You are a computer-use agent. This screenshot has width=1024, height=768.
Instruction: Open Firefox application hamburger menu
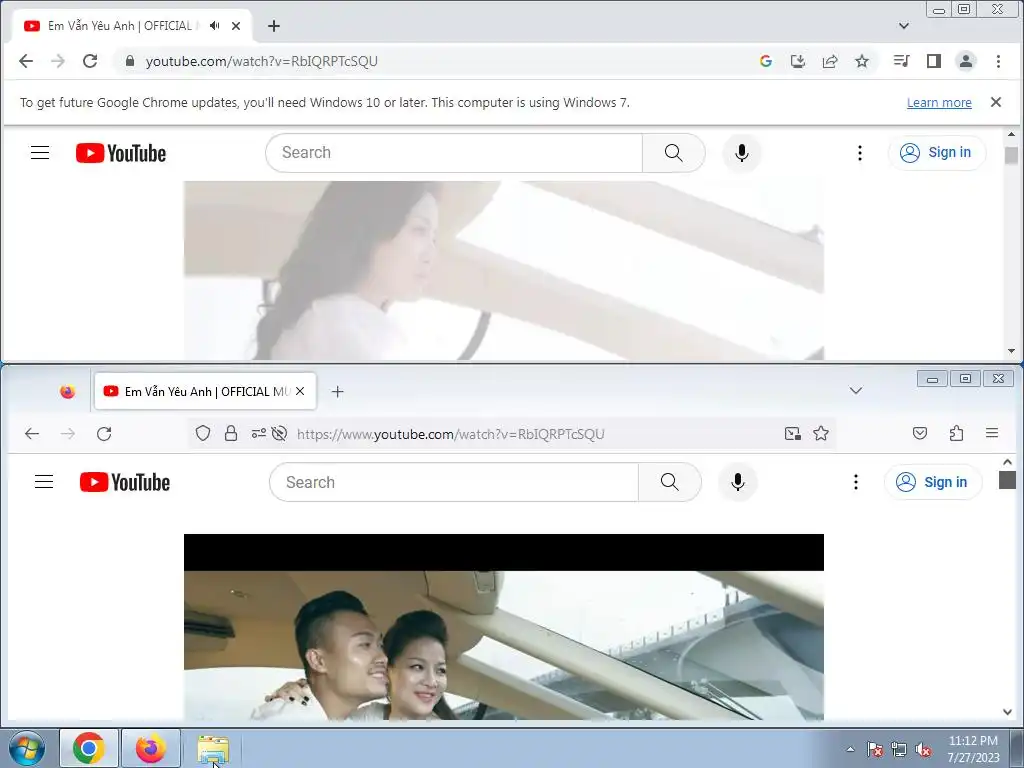pyautogui.click(x=992, y=433)
